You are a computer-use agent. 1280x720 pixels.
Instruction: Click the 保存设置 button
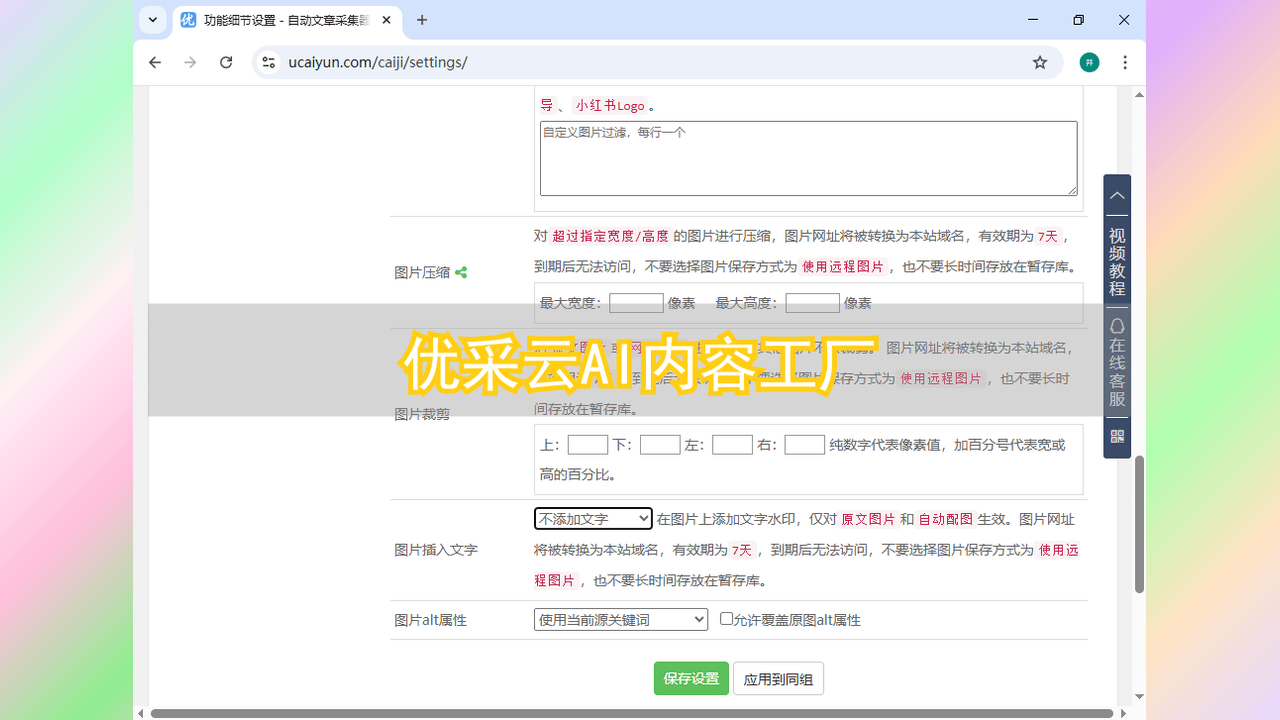click(x=691, y=678)
